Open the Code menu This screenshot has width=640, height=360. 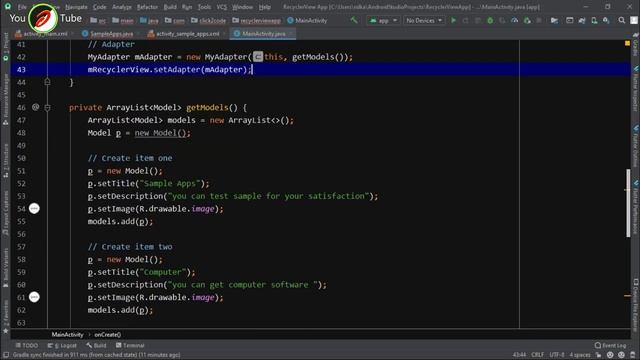(100, 7)
